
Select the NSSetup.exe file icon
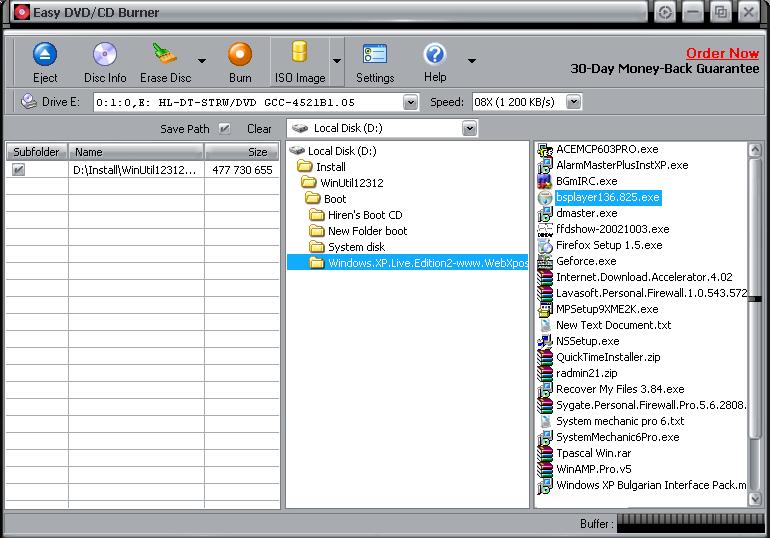545,341
